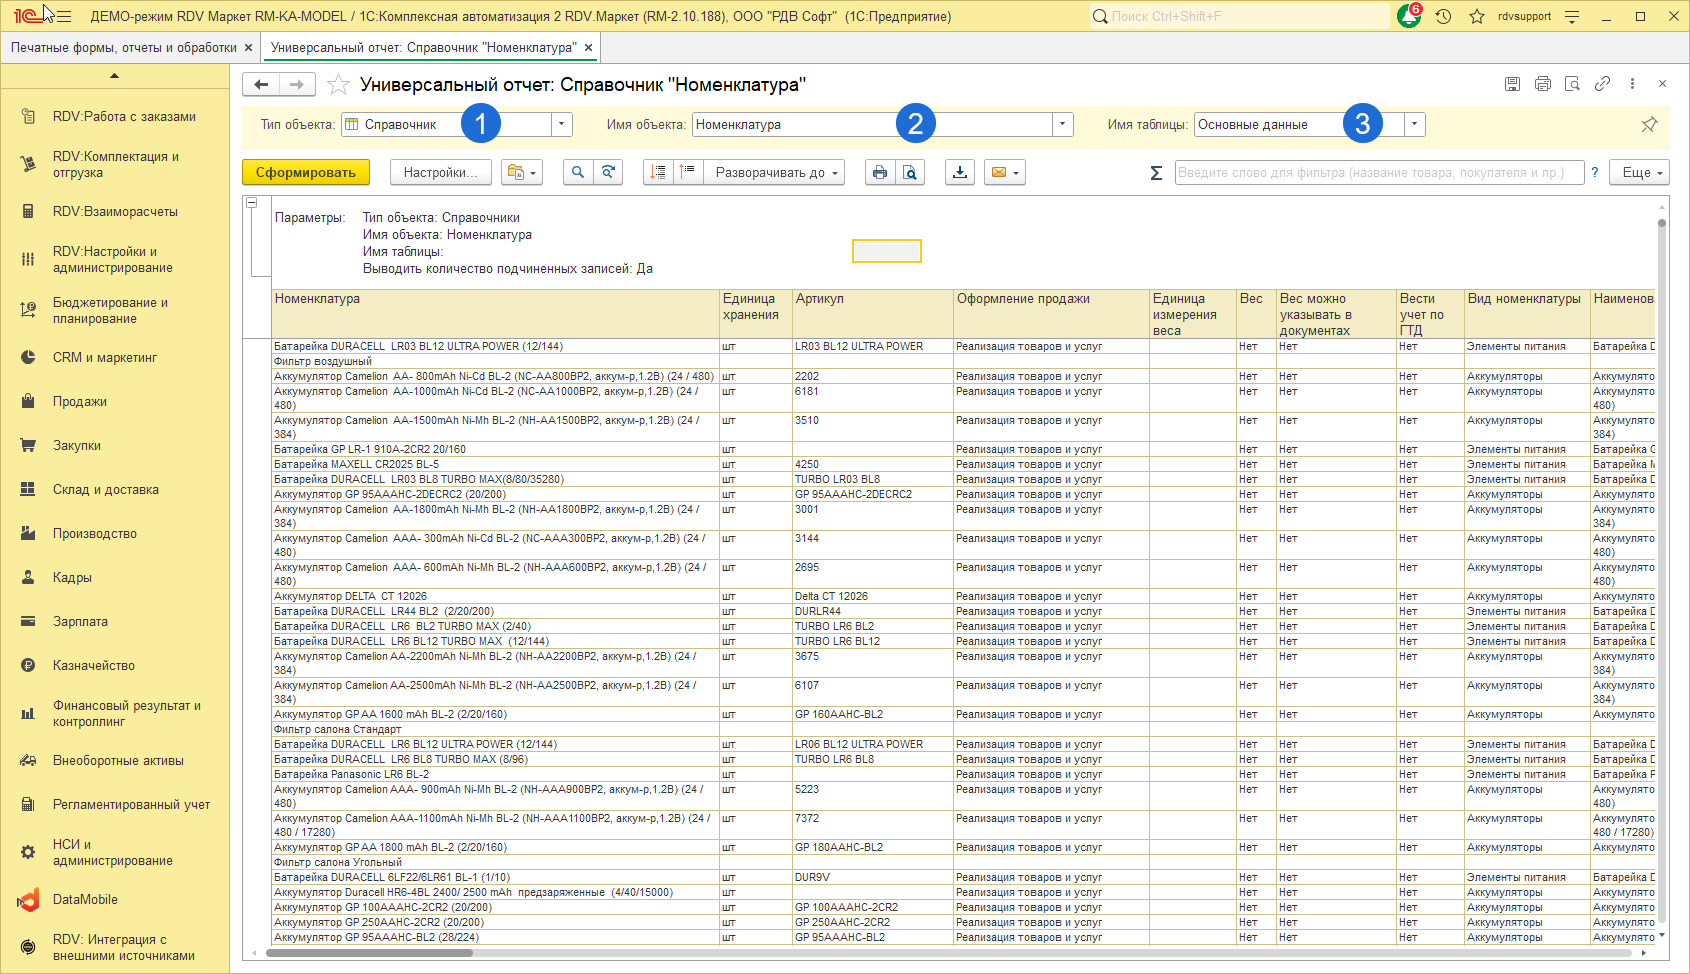The height and width of the screenshot is (974, 1690).
Task: Expand the Тип объекта dropdown
Action: [562, 124]
